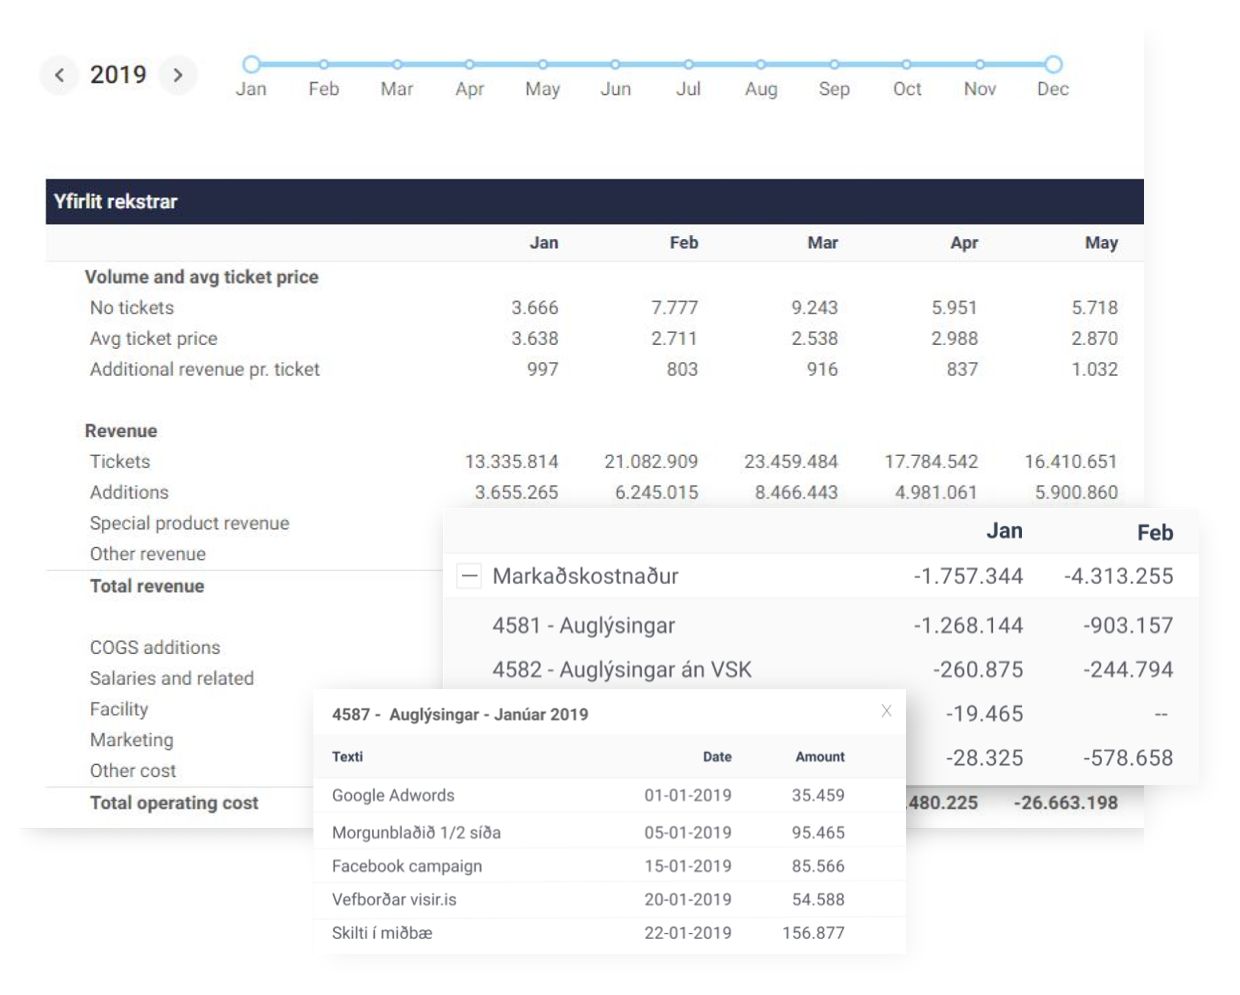
Task: Collapse the Markaðskostnaður row
Action: pyautogui.click(x=469, y=576)
